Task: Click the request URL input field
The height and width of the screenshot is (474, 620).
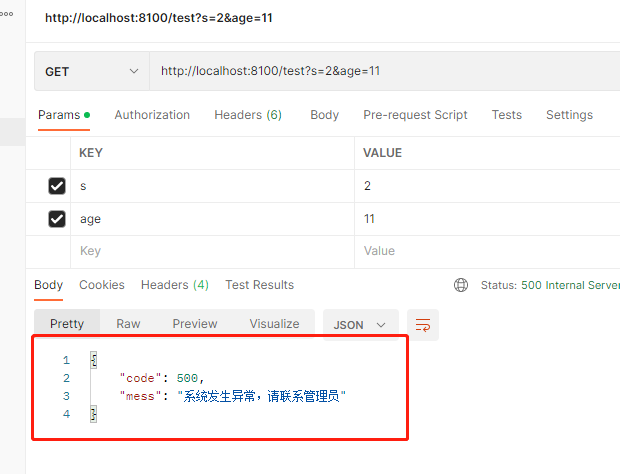Action: pos(385,71)
